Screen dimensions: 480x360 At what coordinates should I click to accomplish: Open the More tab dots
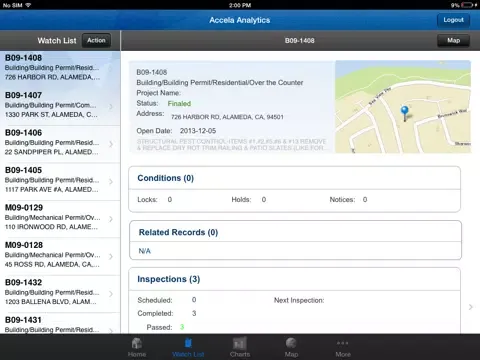[343, 343]
